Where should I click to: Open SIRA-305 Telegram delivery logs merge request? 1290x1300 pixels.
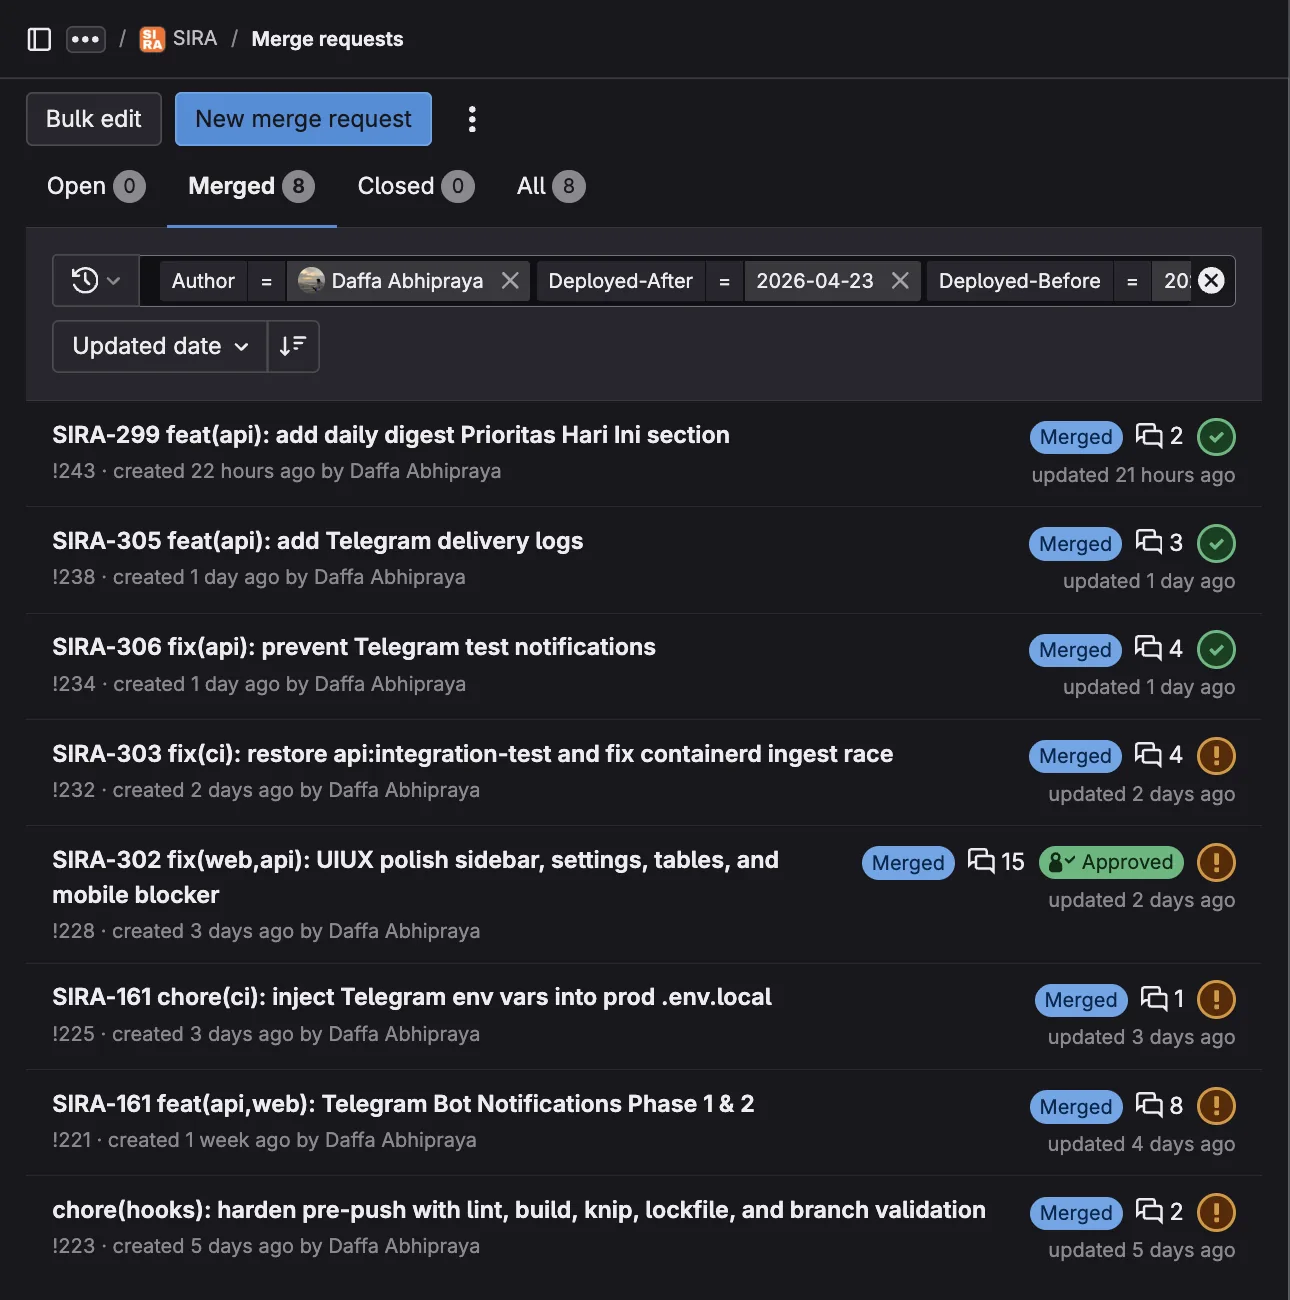click(x=318, y=541)
